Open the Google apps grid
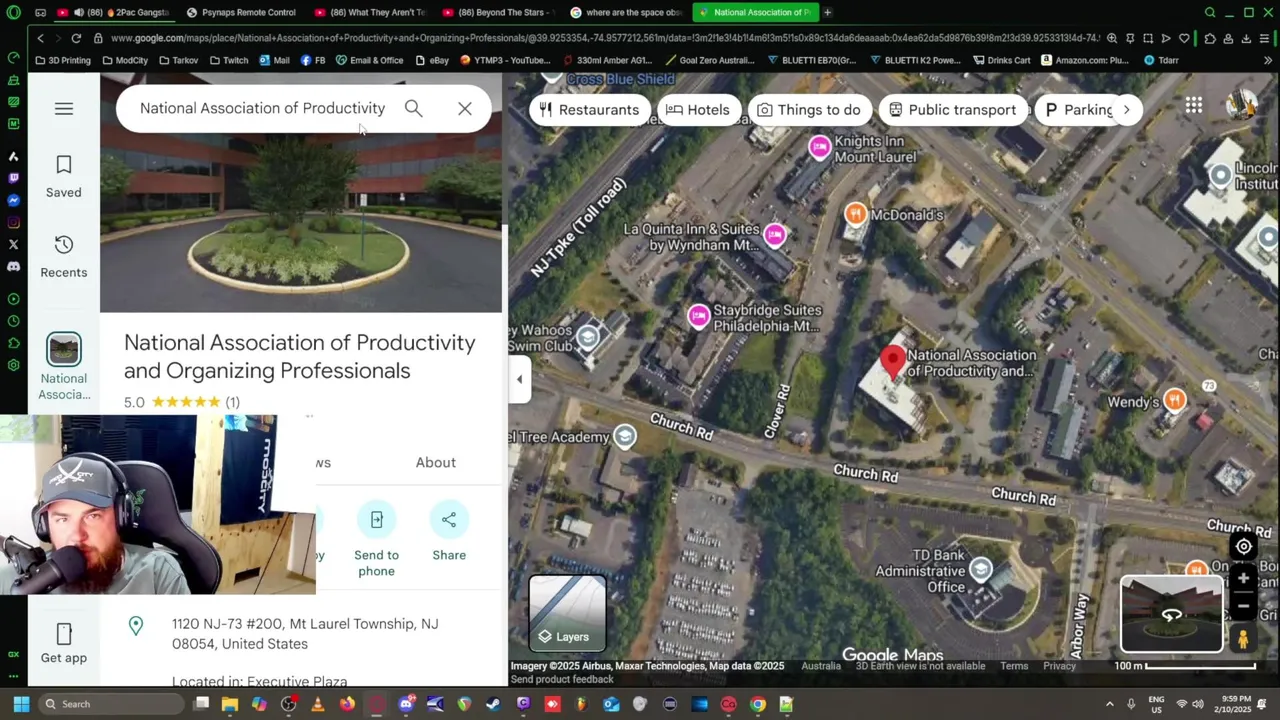1280x720 pixels. tap(1194, 105)
